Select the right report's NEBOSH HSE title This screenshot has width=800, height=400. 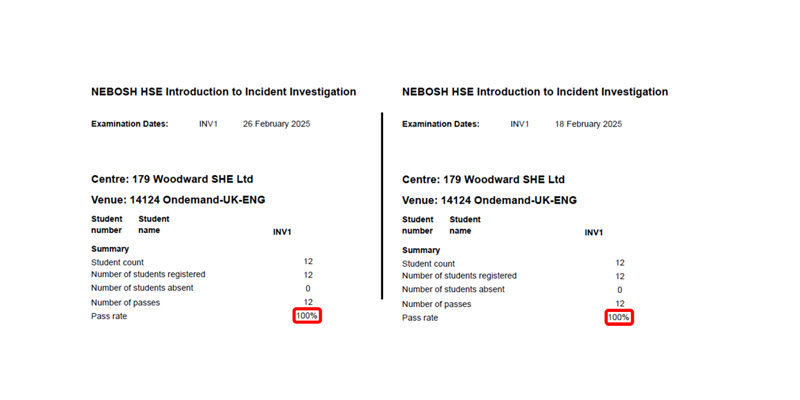(535, 92)
